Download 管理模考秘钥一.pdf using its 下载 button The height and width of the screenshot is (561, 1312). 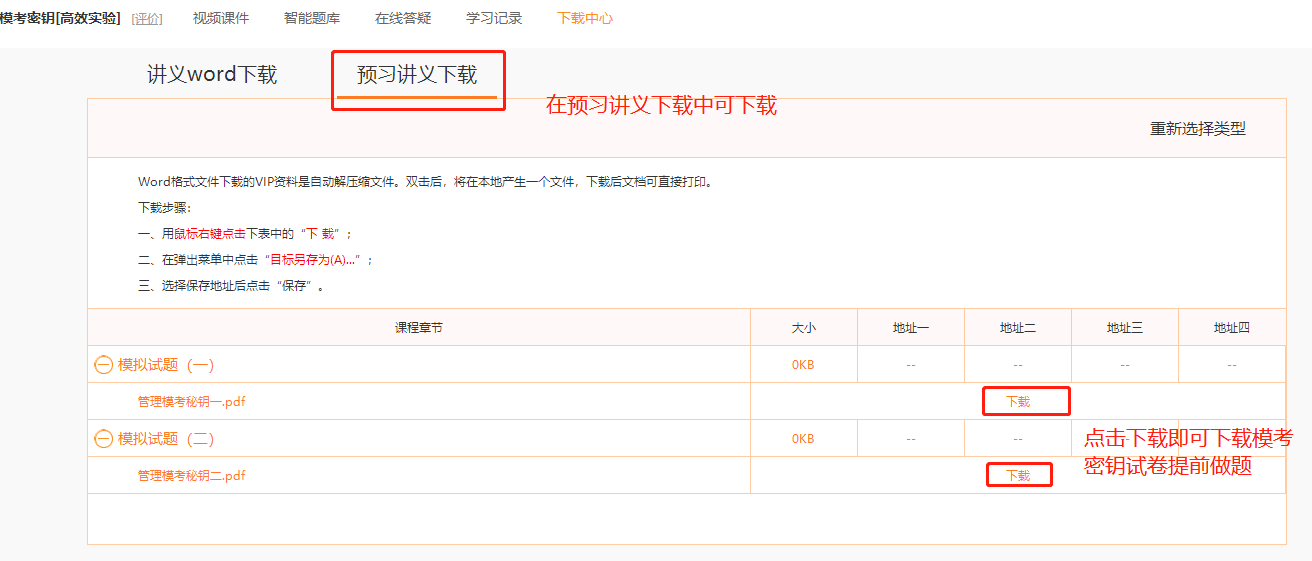(1018, 402)
